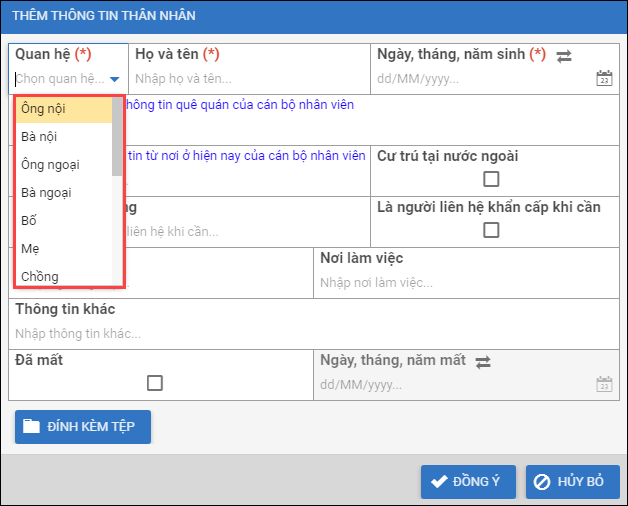Enable Là người liên hệ khẩn cấp checkbox
The width and height of the screenshot is (628, 506).
(x=491, y=230)
